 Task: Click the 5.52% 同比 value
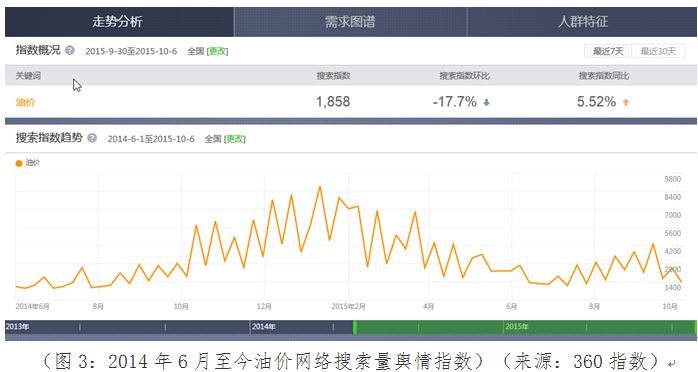point(597,102)
